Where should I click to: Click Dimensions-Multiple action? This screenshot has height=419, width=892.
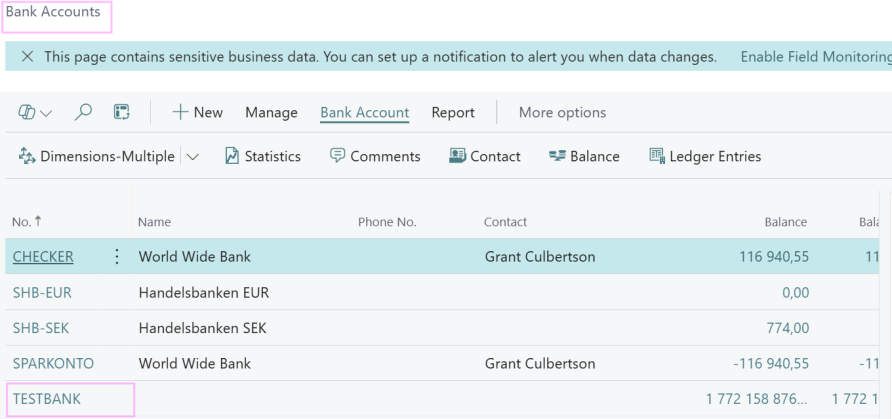click(97, 156)
